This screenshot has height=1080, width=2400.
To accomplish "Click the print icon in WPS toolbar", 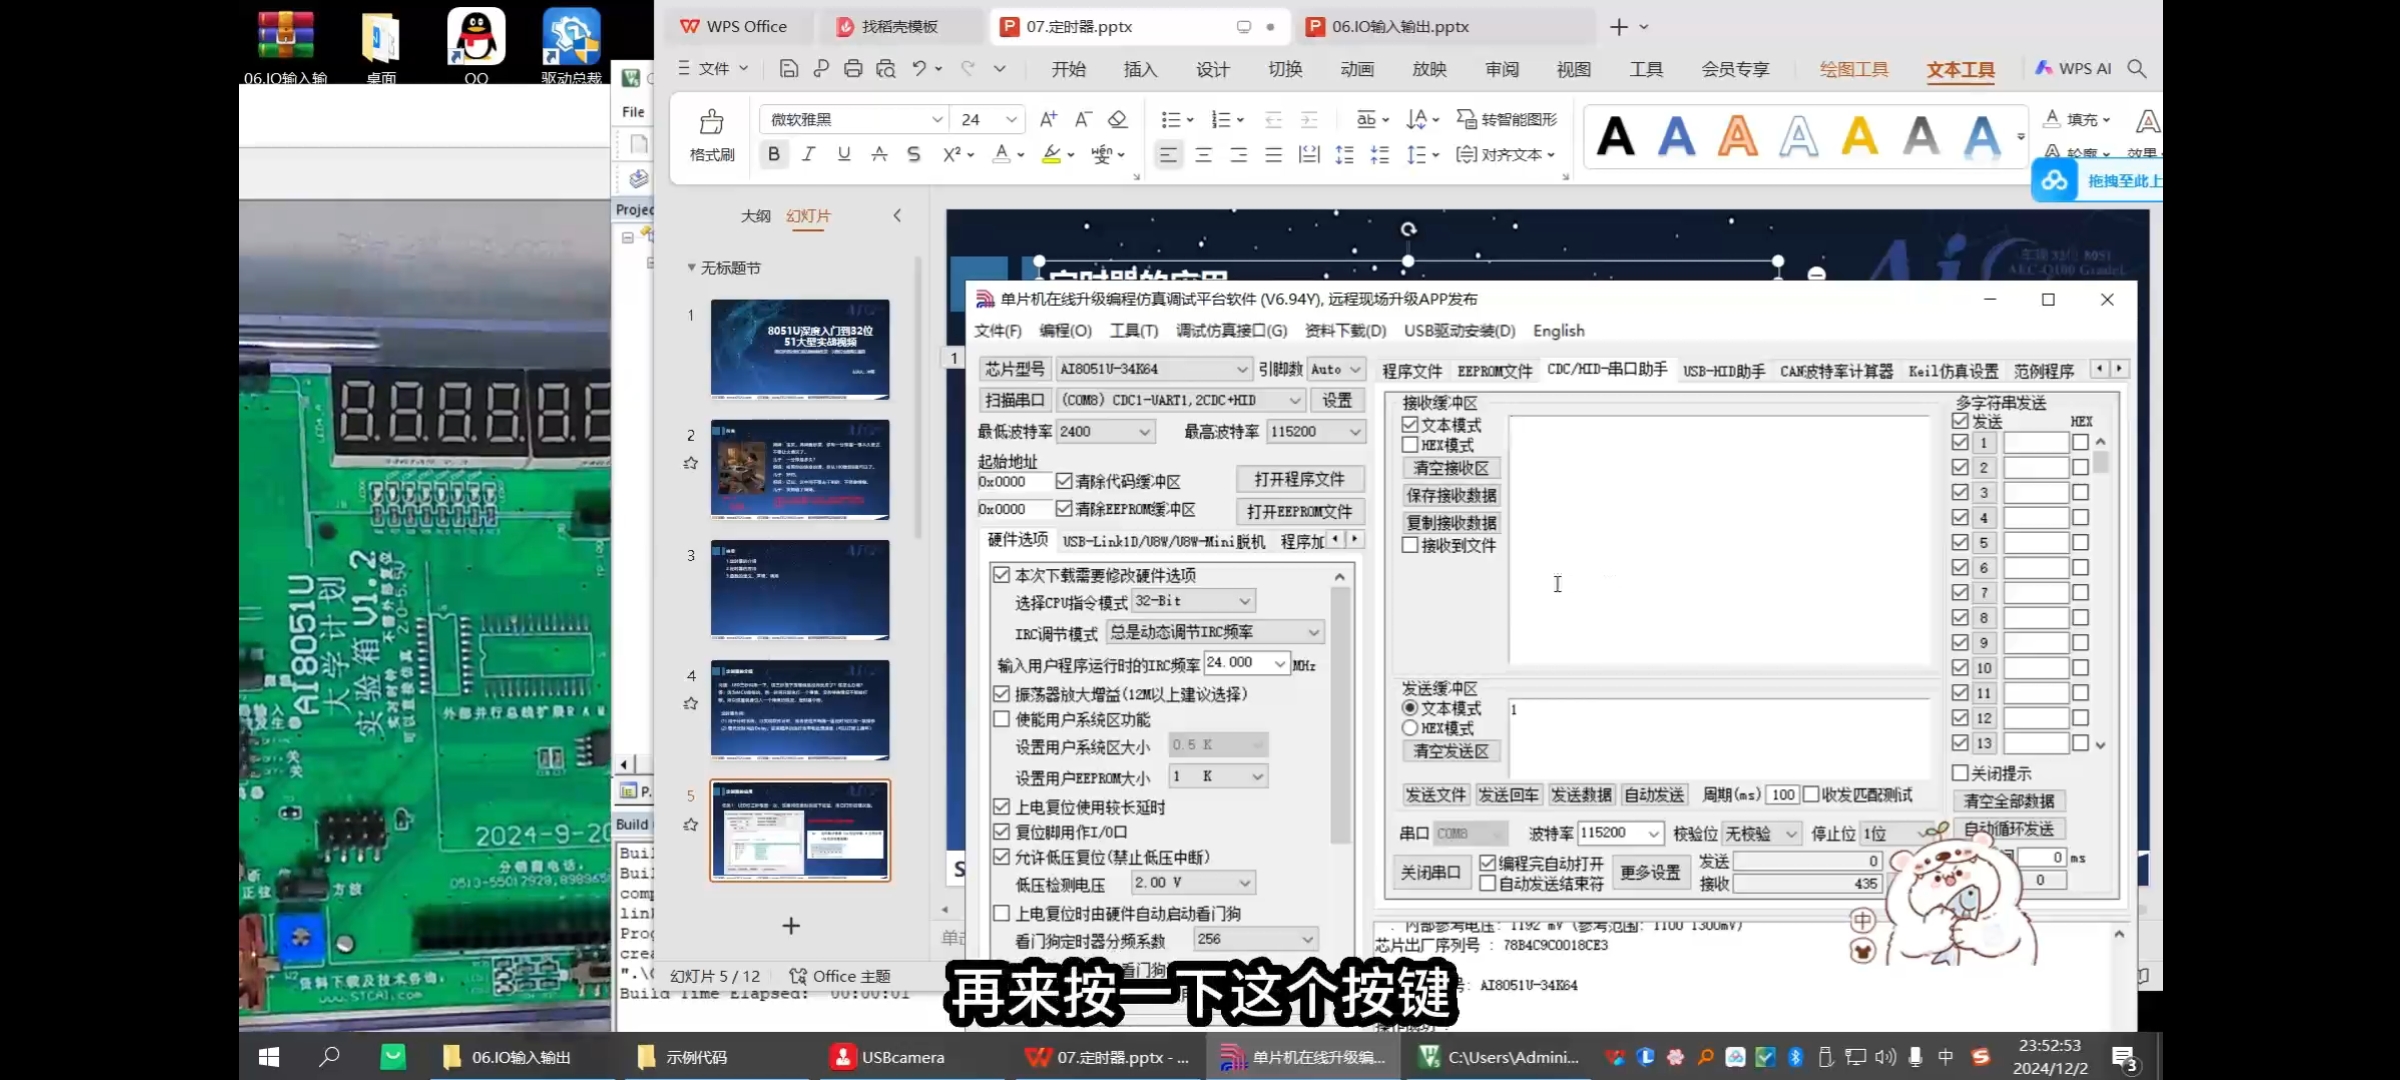I will click(853, 68).
